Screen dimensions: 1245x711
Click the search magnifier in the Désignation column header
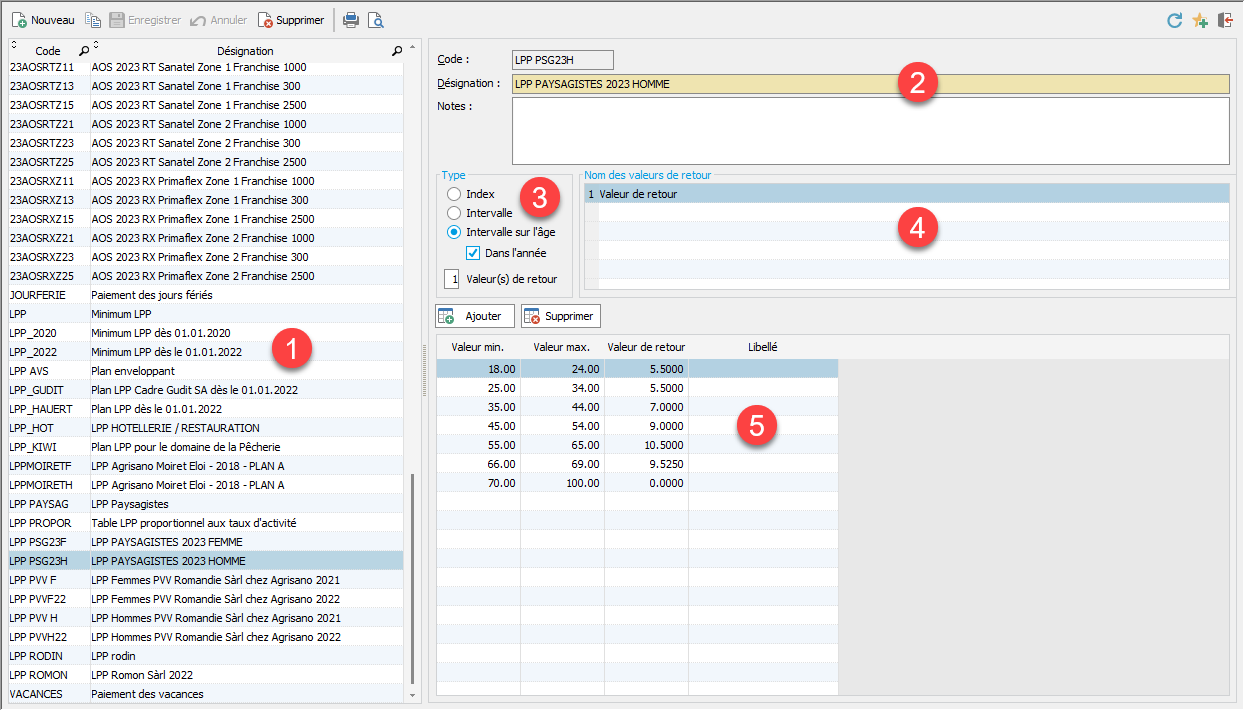point(397,50)
